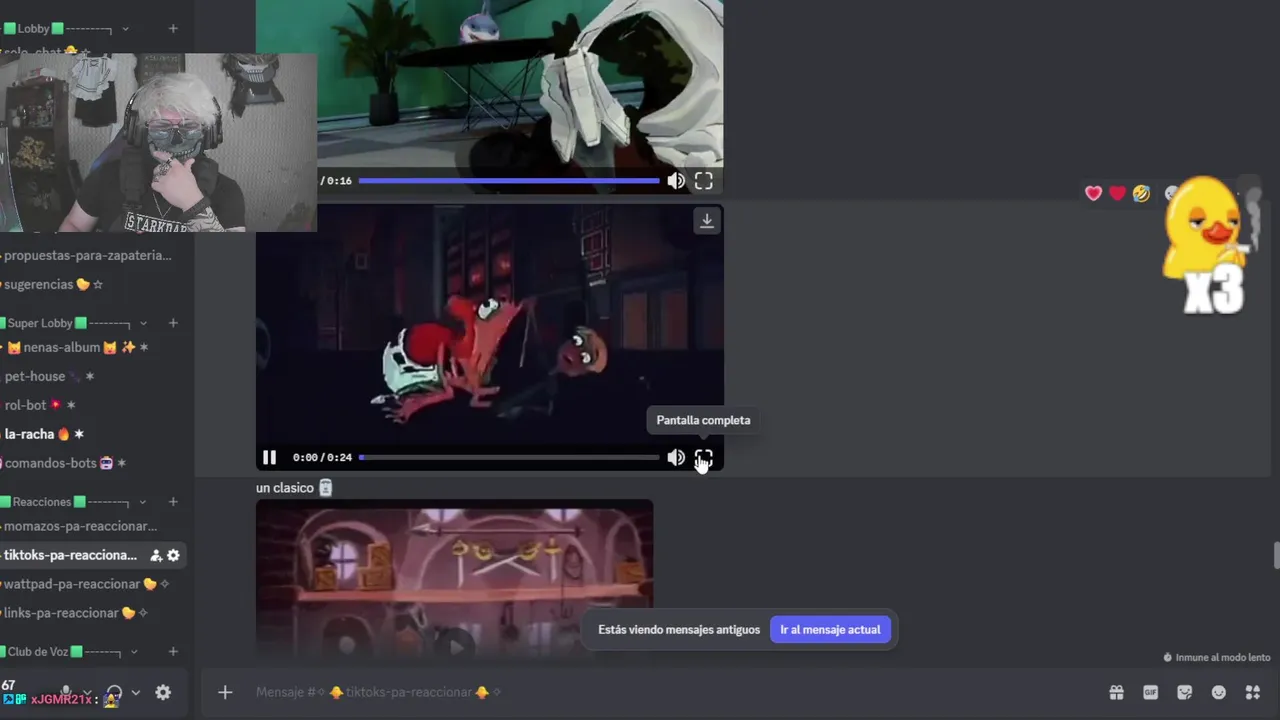Open output device options chevron
This screenshot has width=1280, height=720.
[135, 692]
